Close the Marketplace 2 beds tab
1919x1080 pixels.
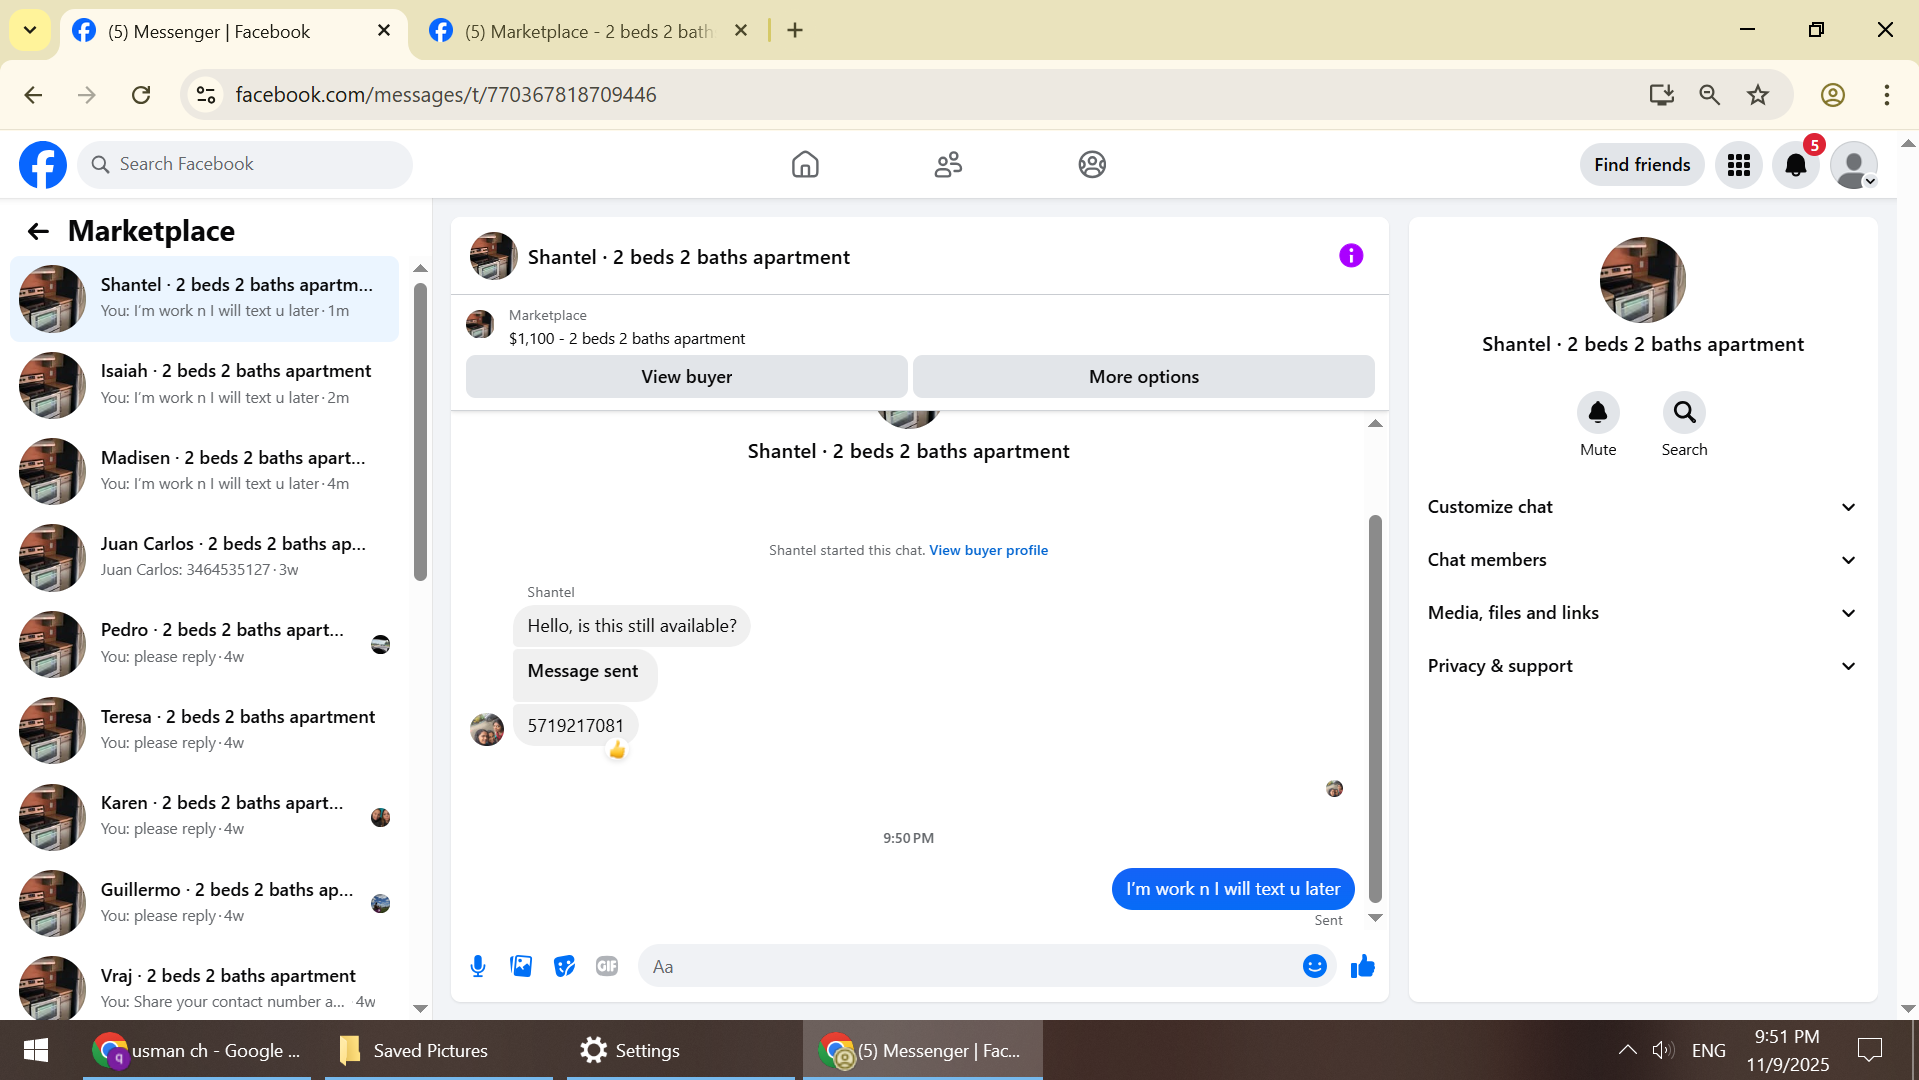(741, 31)
